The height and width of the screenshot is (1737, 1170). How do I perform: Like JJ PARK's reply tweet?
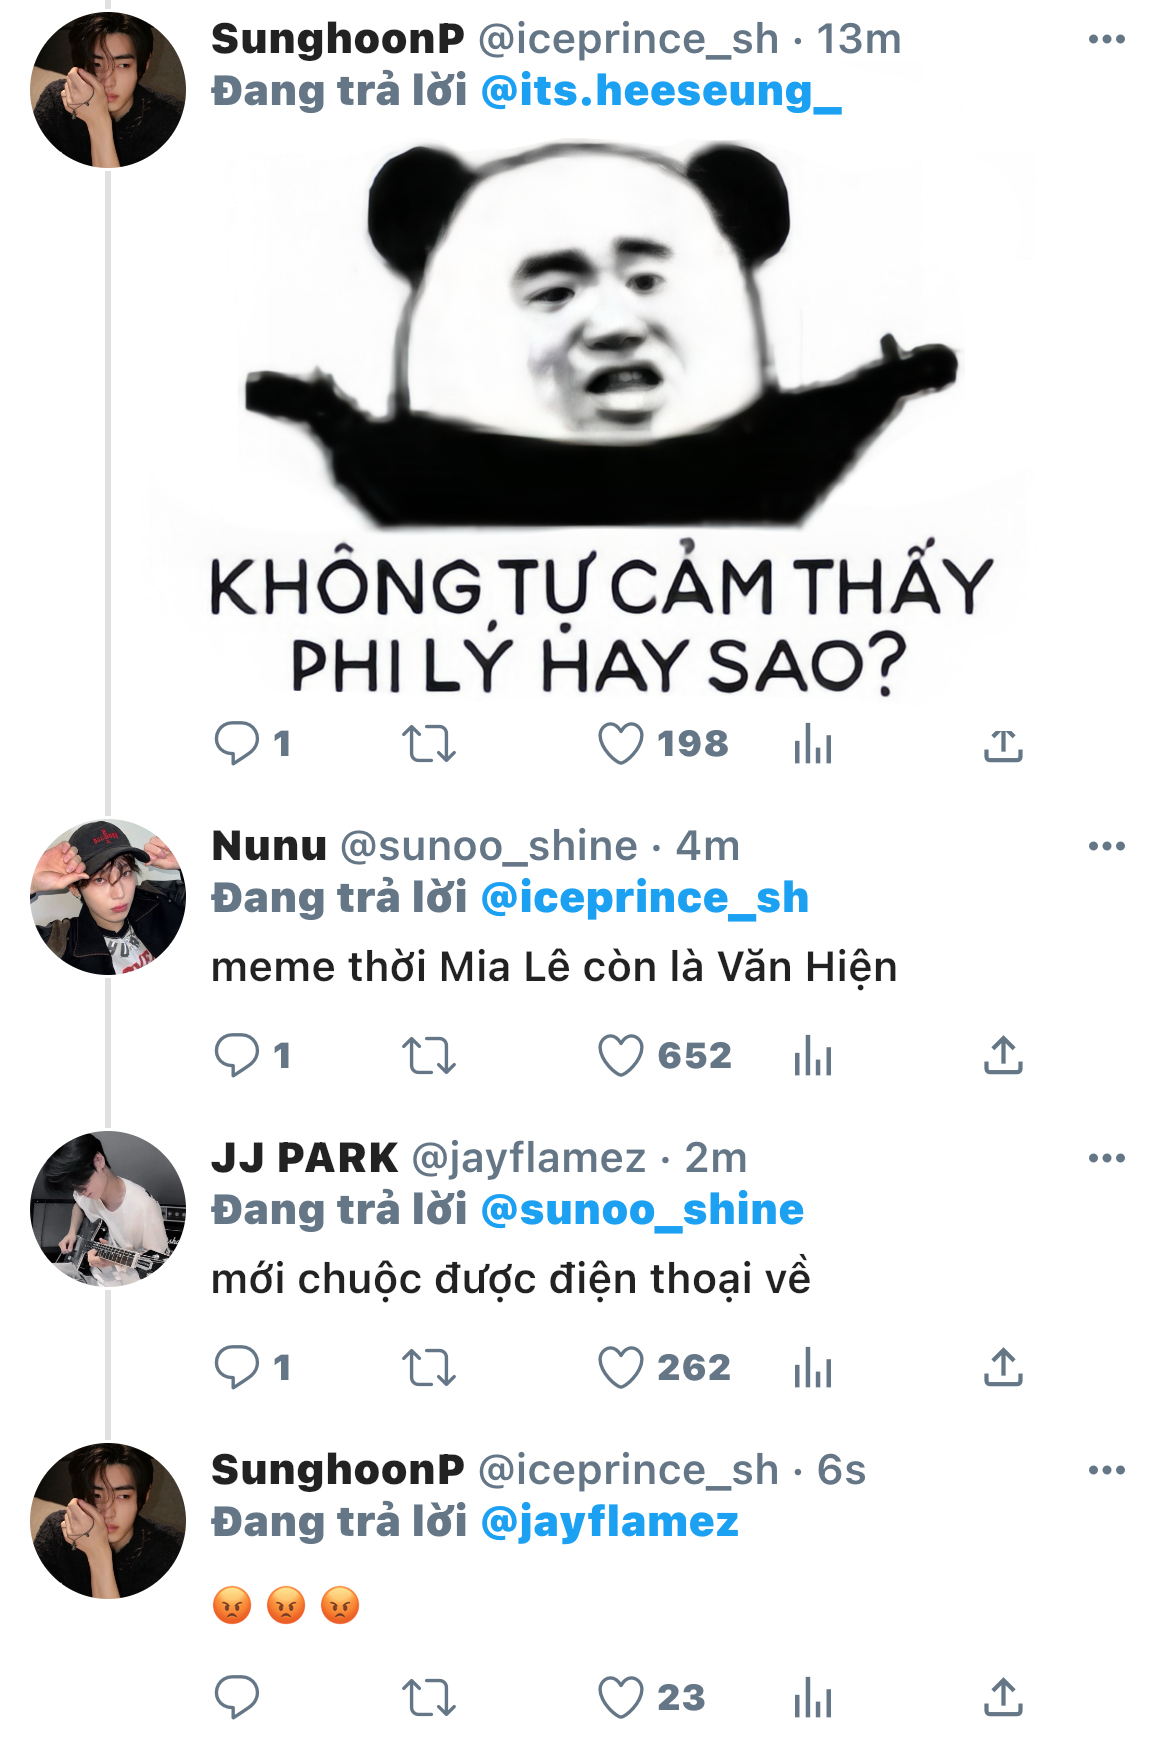pos(621,1368)
